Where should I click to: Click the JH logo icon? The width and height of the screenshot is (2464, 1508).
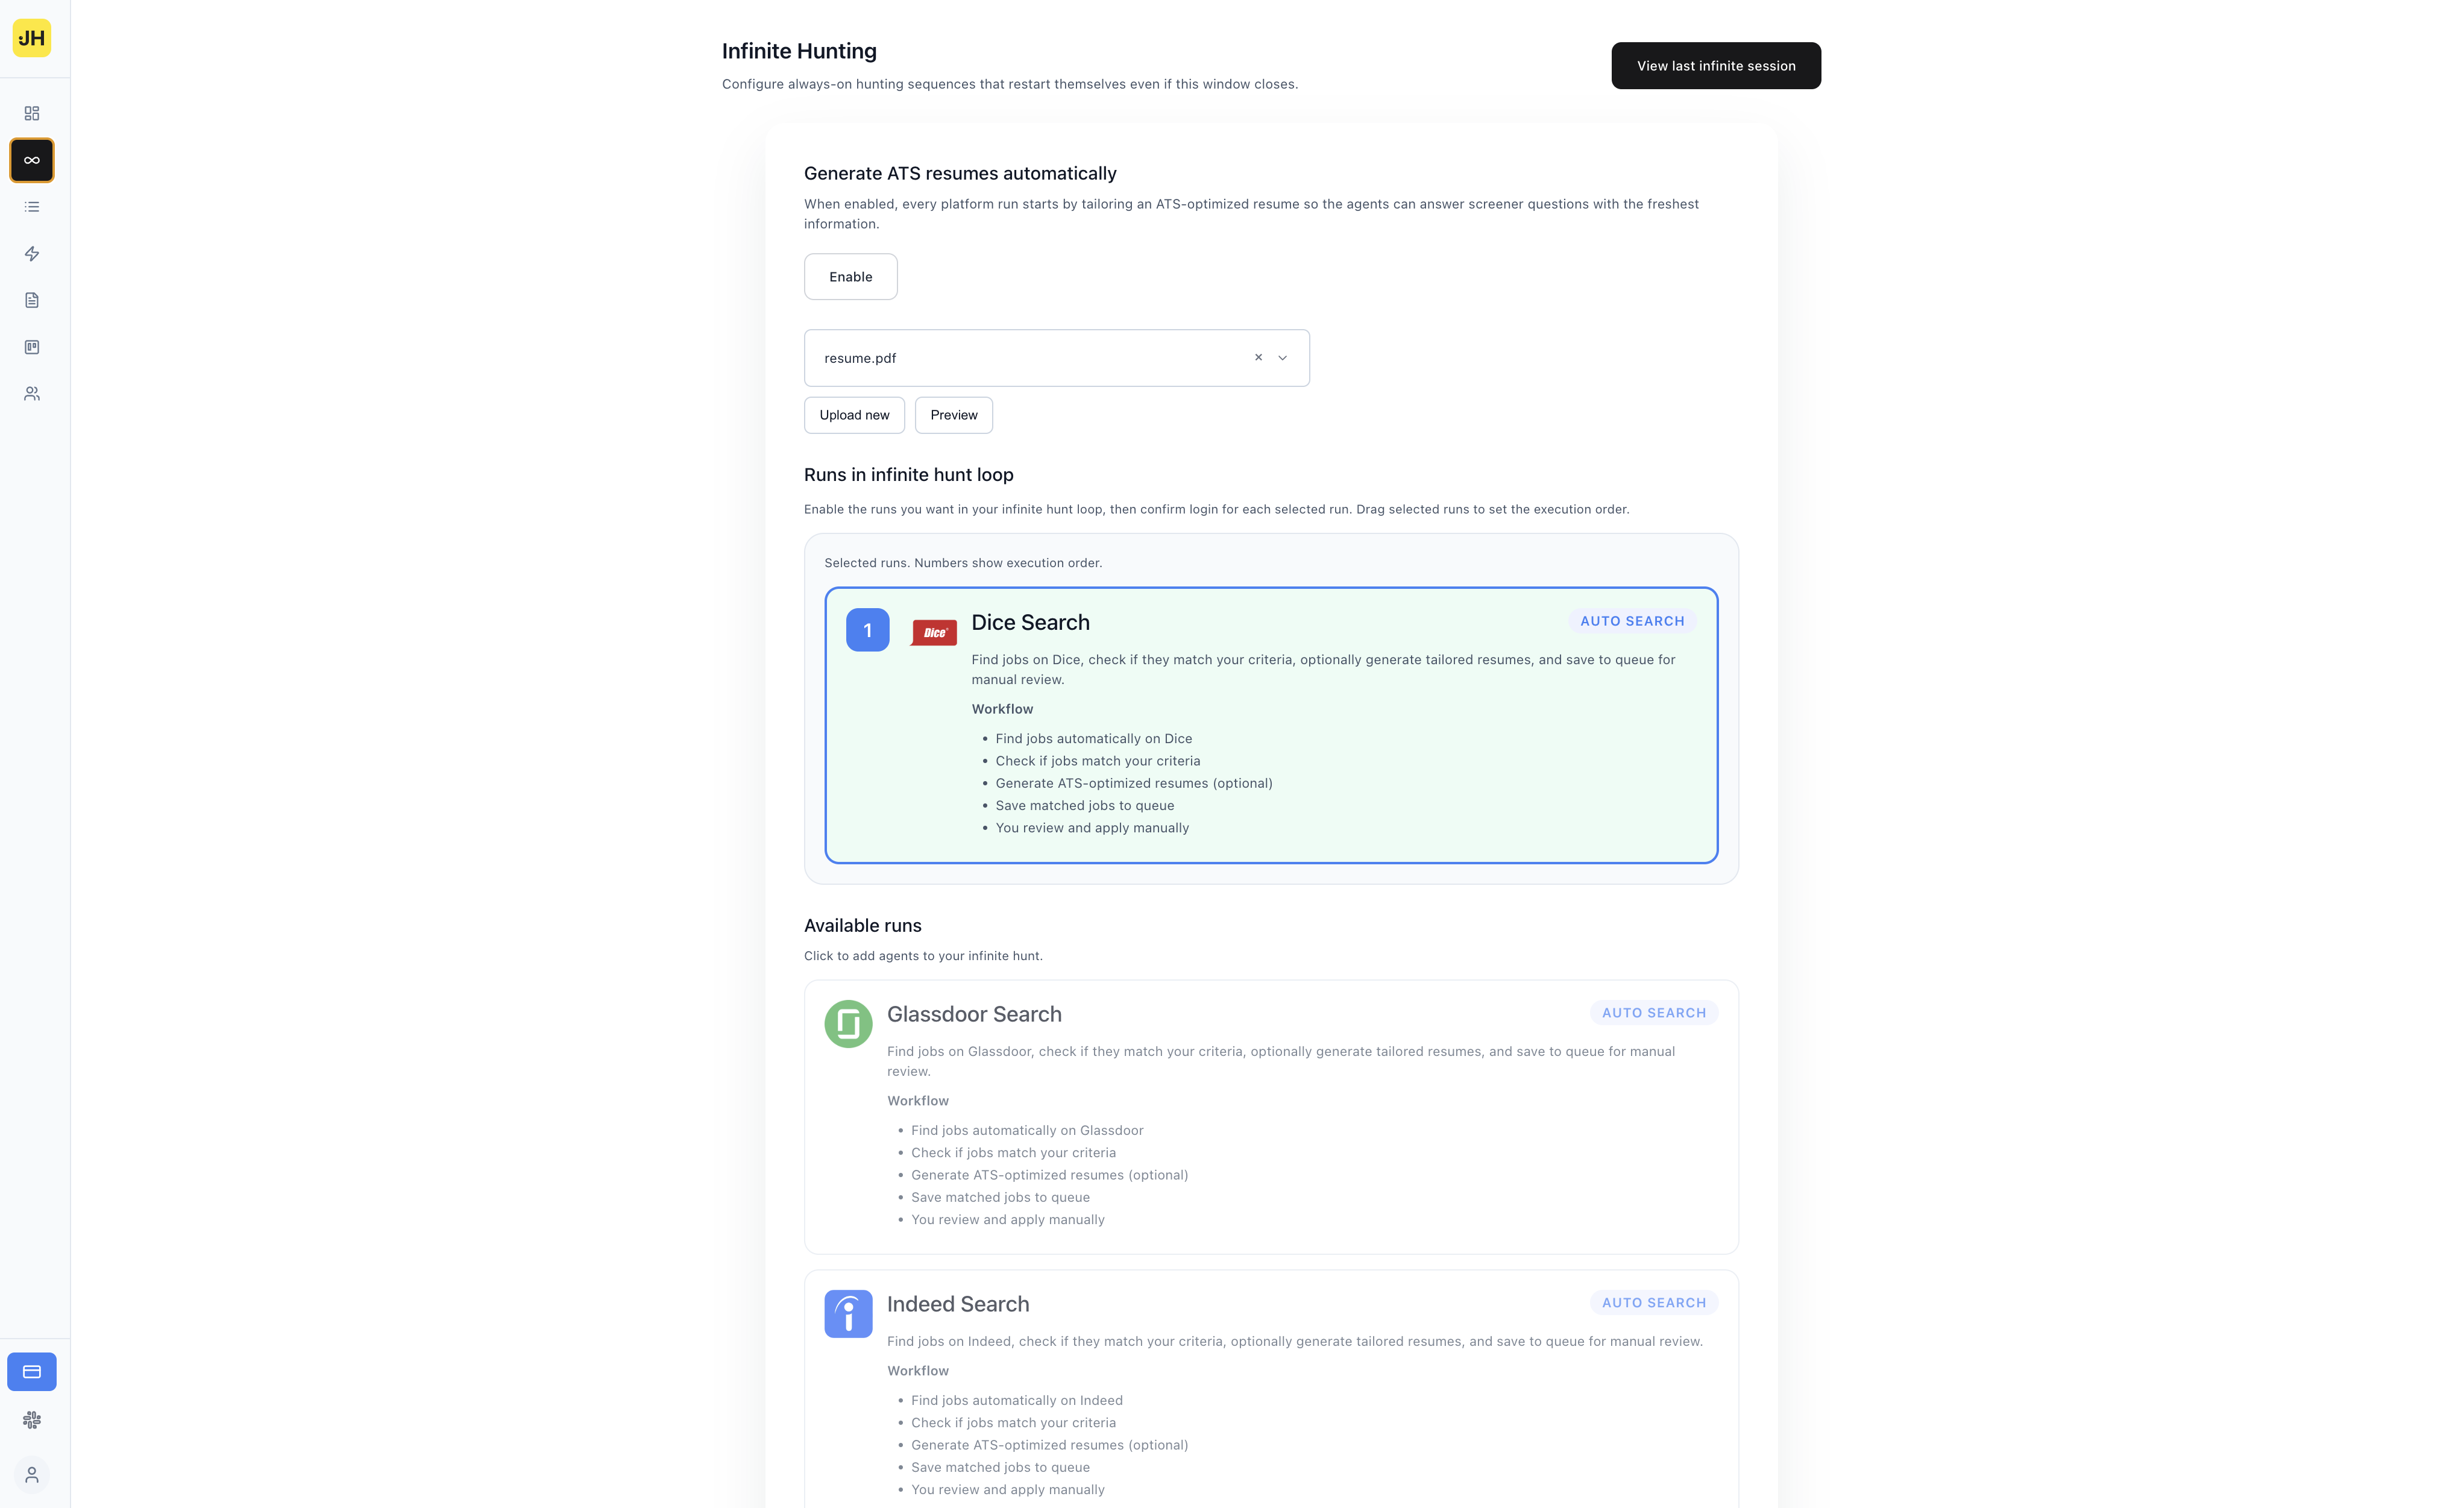point(31,38)
